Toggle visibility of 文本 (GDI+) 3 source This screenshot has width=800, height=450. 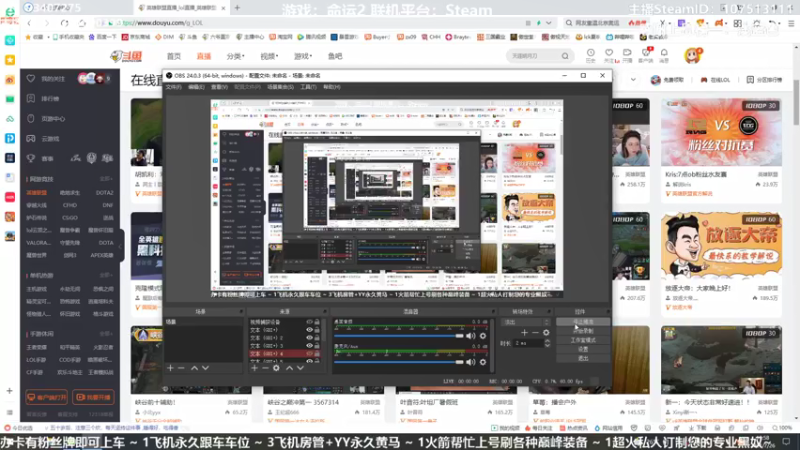pyautogui.click(x=309, y=345)
